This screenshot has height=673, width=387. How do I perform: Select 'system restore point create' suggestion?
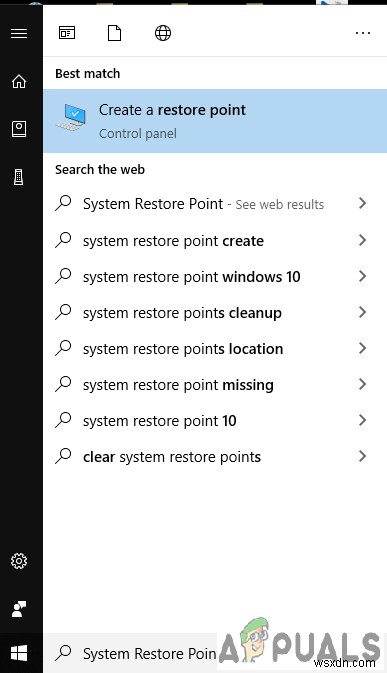(x=215, y=240)
